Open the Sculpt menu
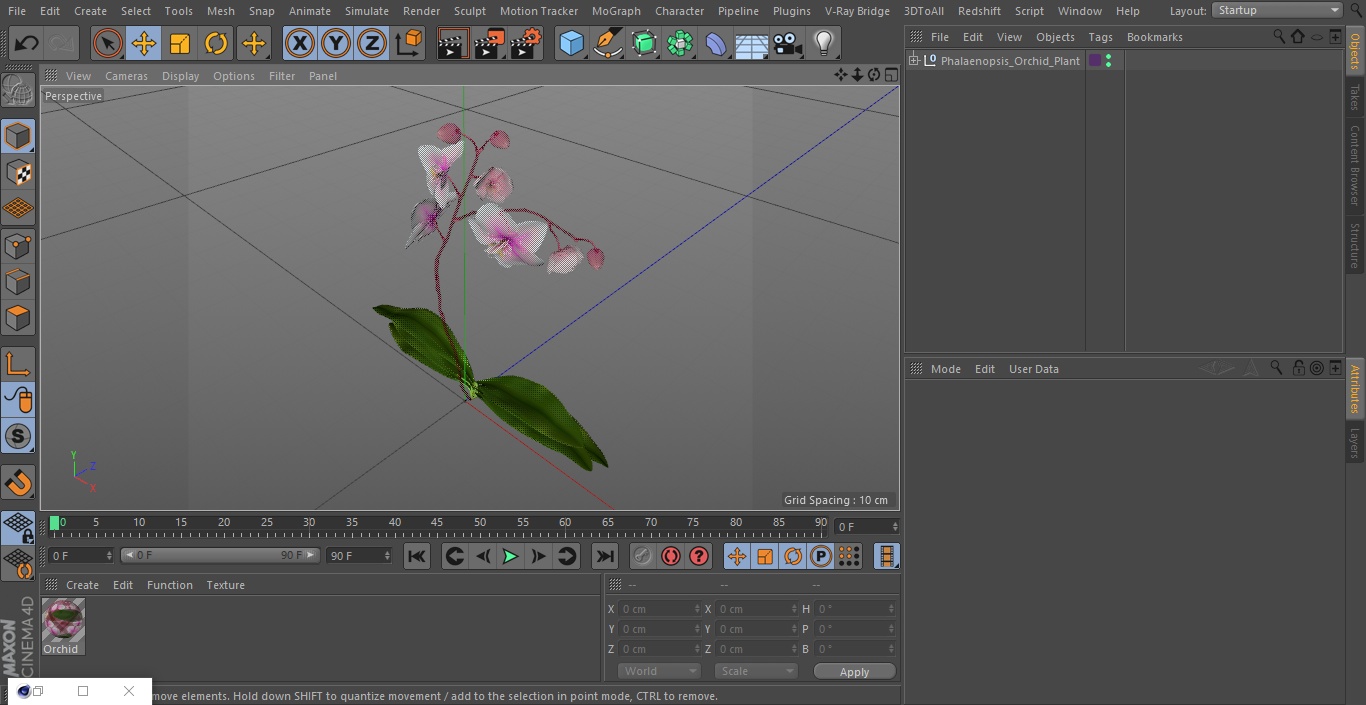 pos(470,11)
